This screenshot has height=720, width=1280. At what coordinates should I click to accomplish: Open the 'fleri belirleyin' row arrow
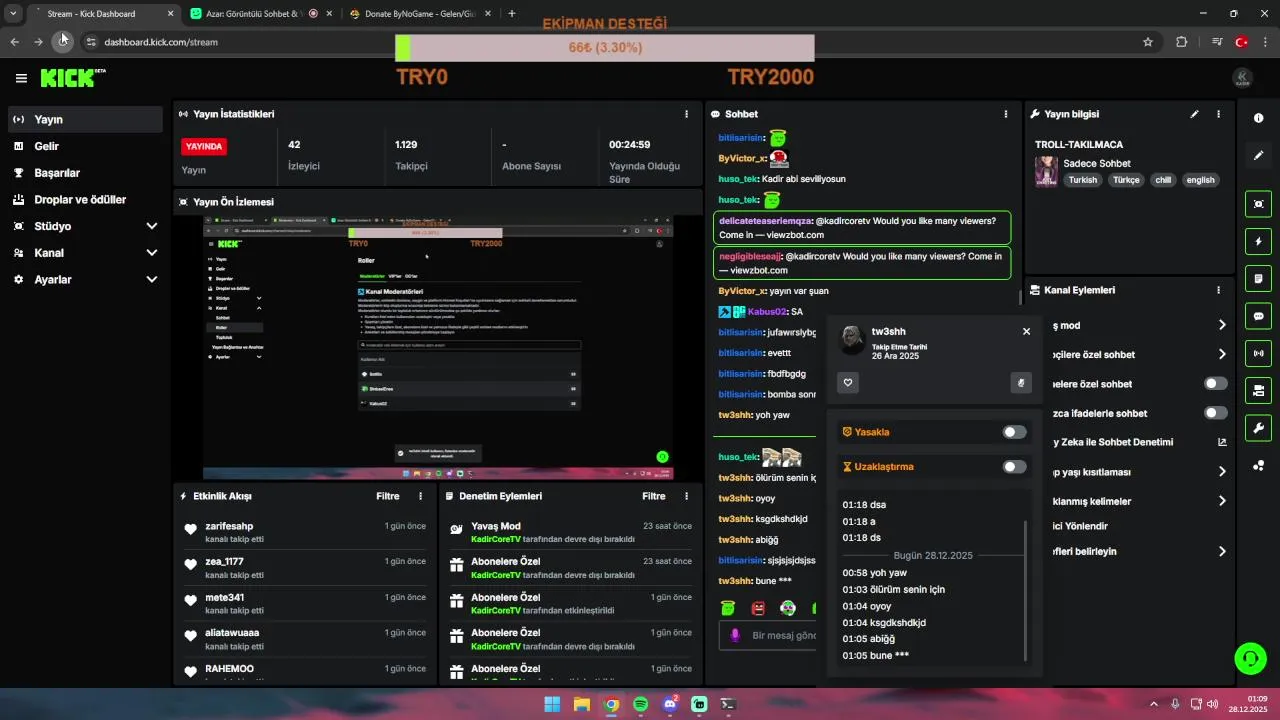click(x=1222, y=551)
